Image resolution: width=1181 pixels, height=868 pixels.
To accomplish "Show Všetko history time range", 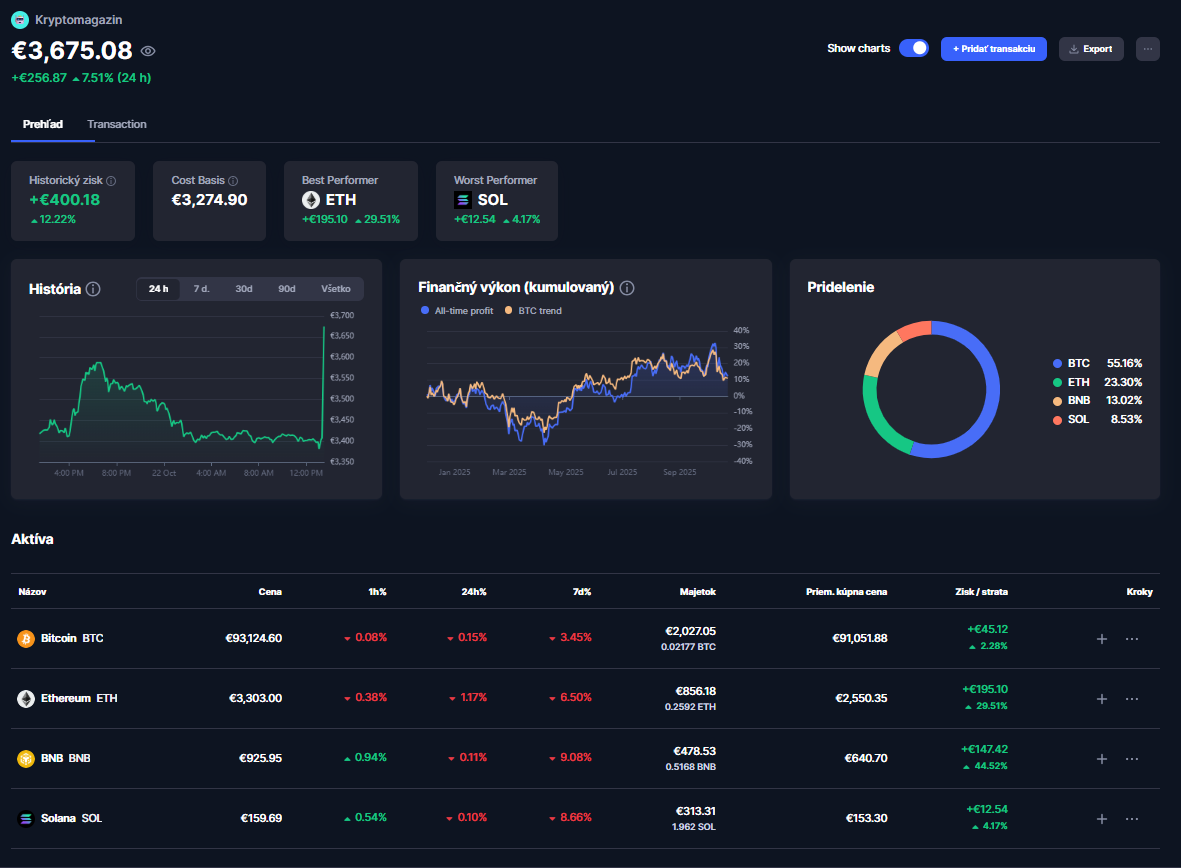I will [335, 289].
